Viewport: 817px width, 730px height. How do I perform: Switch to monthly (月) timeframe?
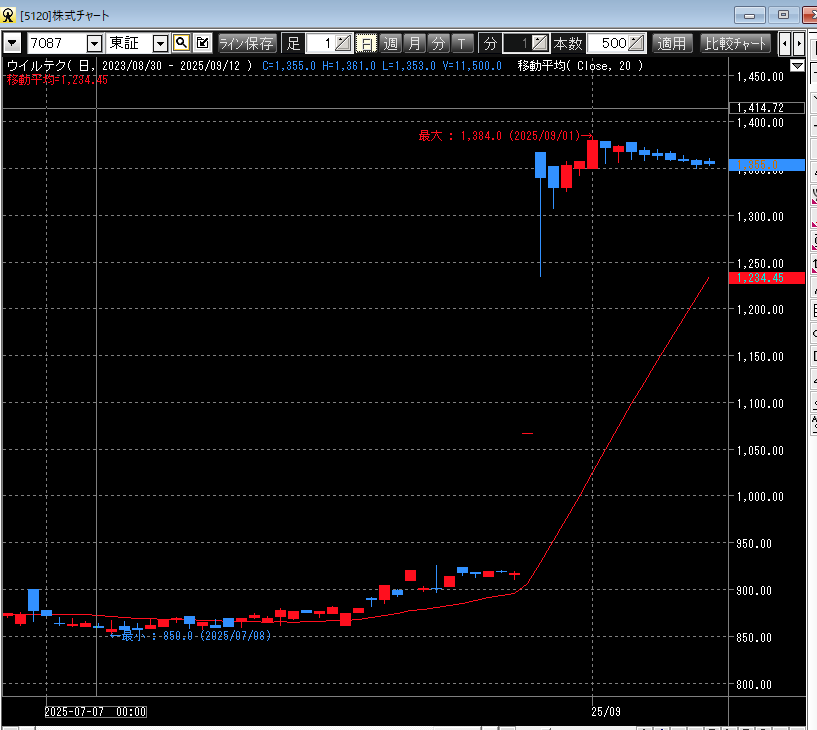coord(414,43)
